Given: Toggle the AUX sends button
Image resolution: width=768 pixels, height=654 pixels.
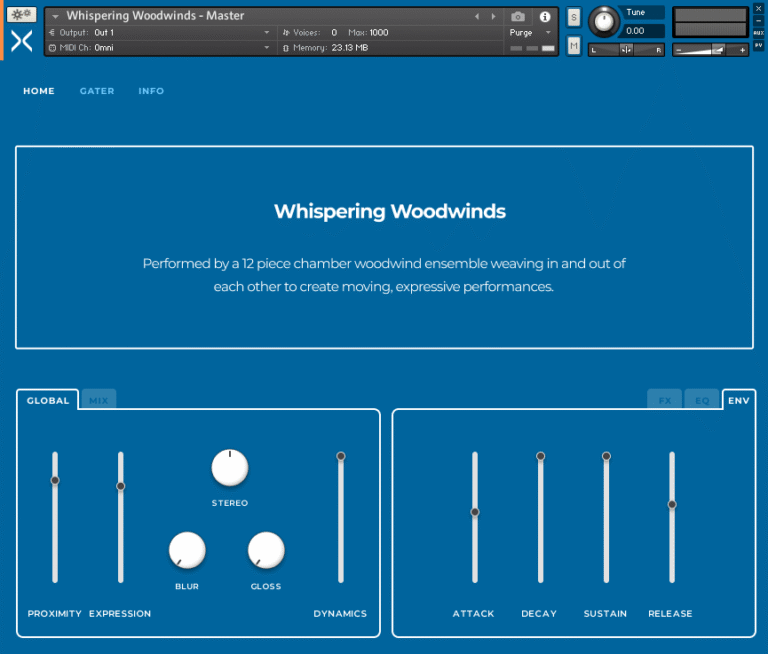Looking at the screenshot, I should 758,32.
